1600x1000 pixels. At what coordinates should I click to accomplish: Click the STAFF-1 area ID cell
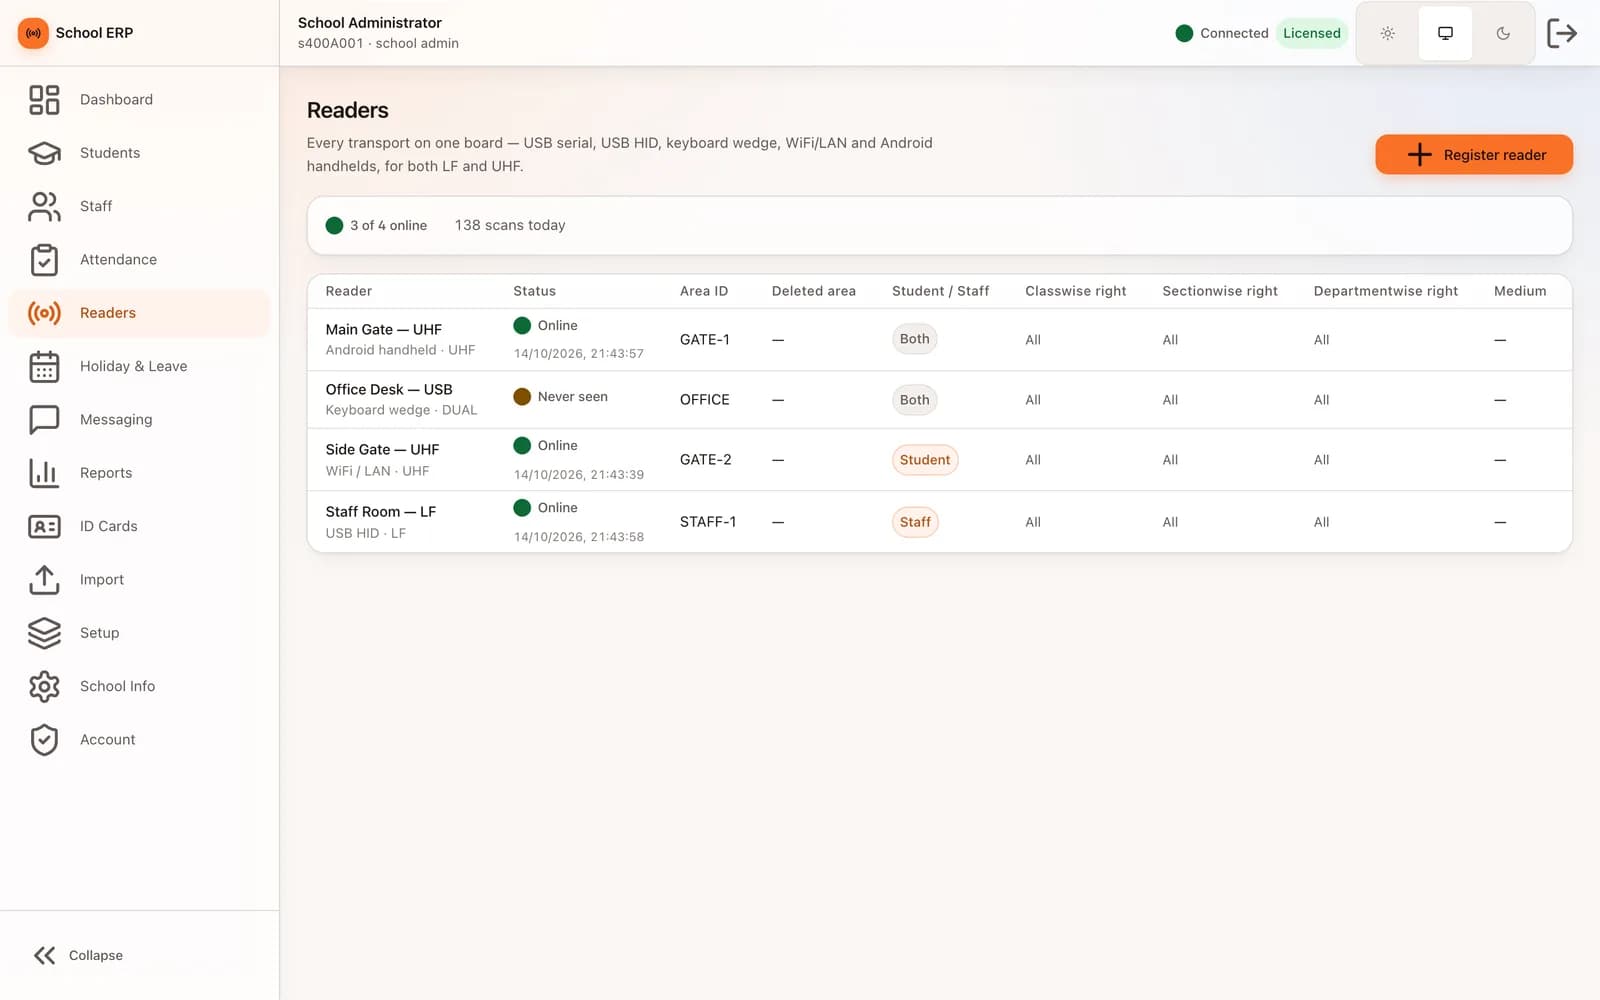(708, 522)
